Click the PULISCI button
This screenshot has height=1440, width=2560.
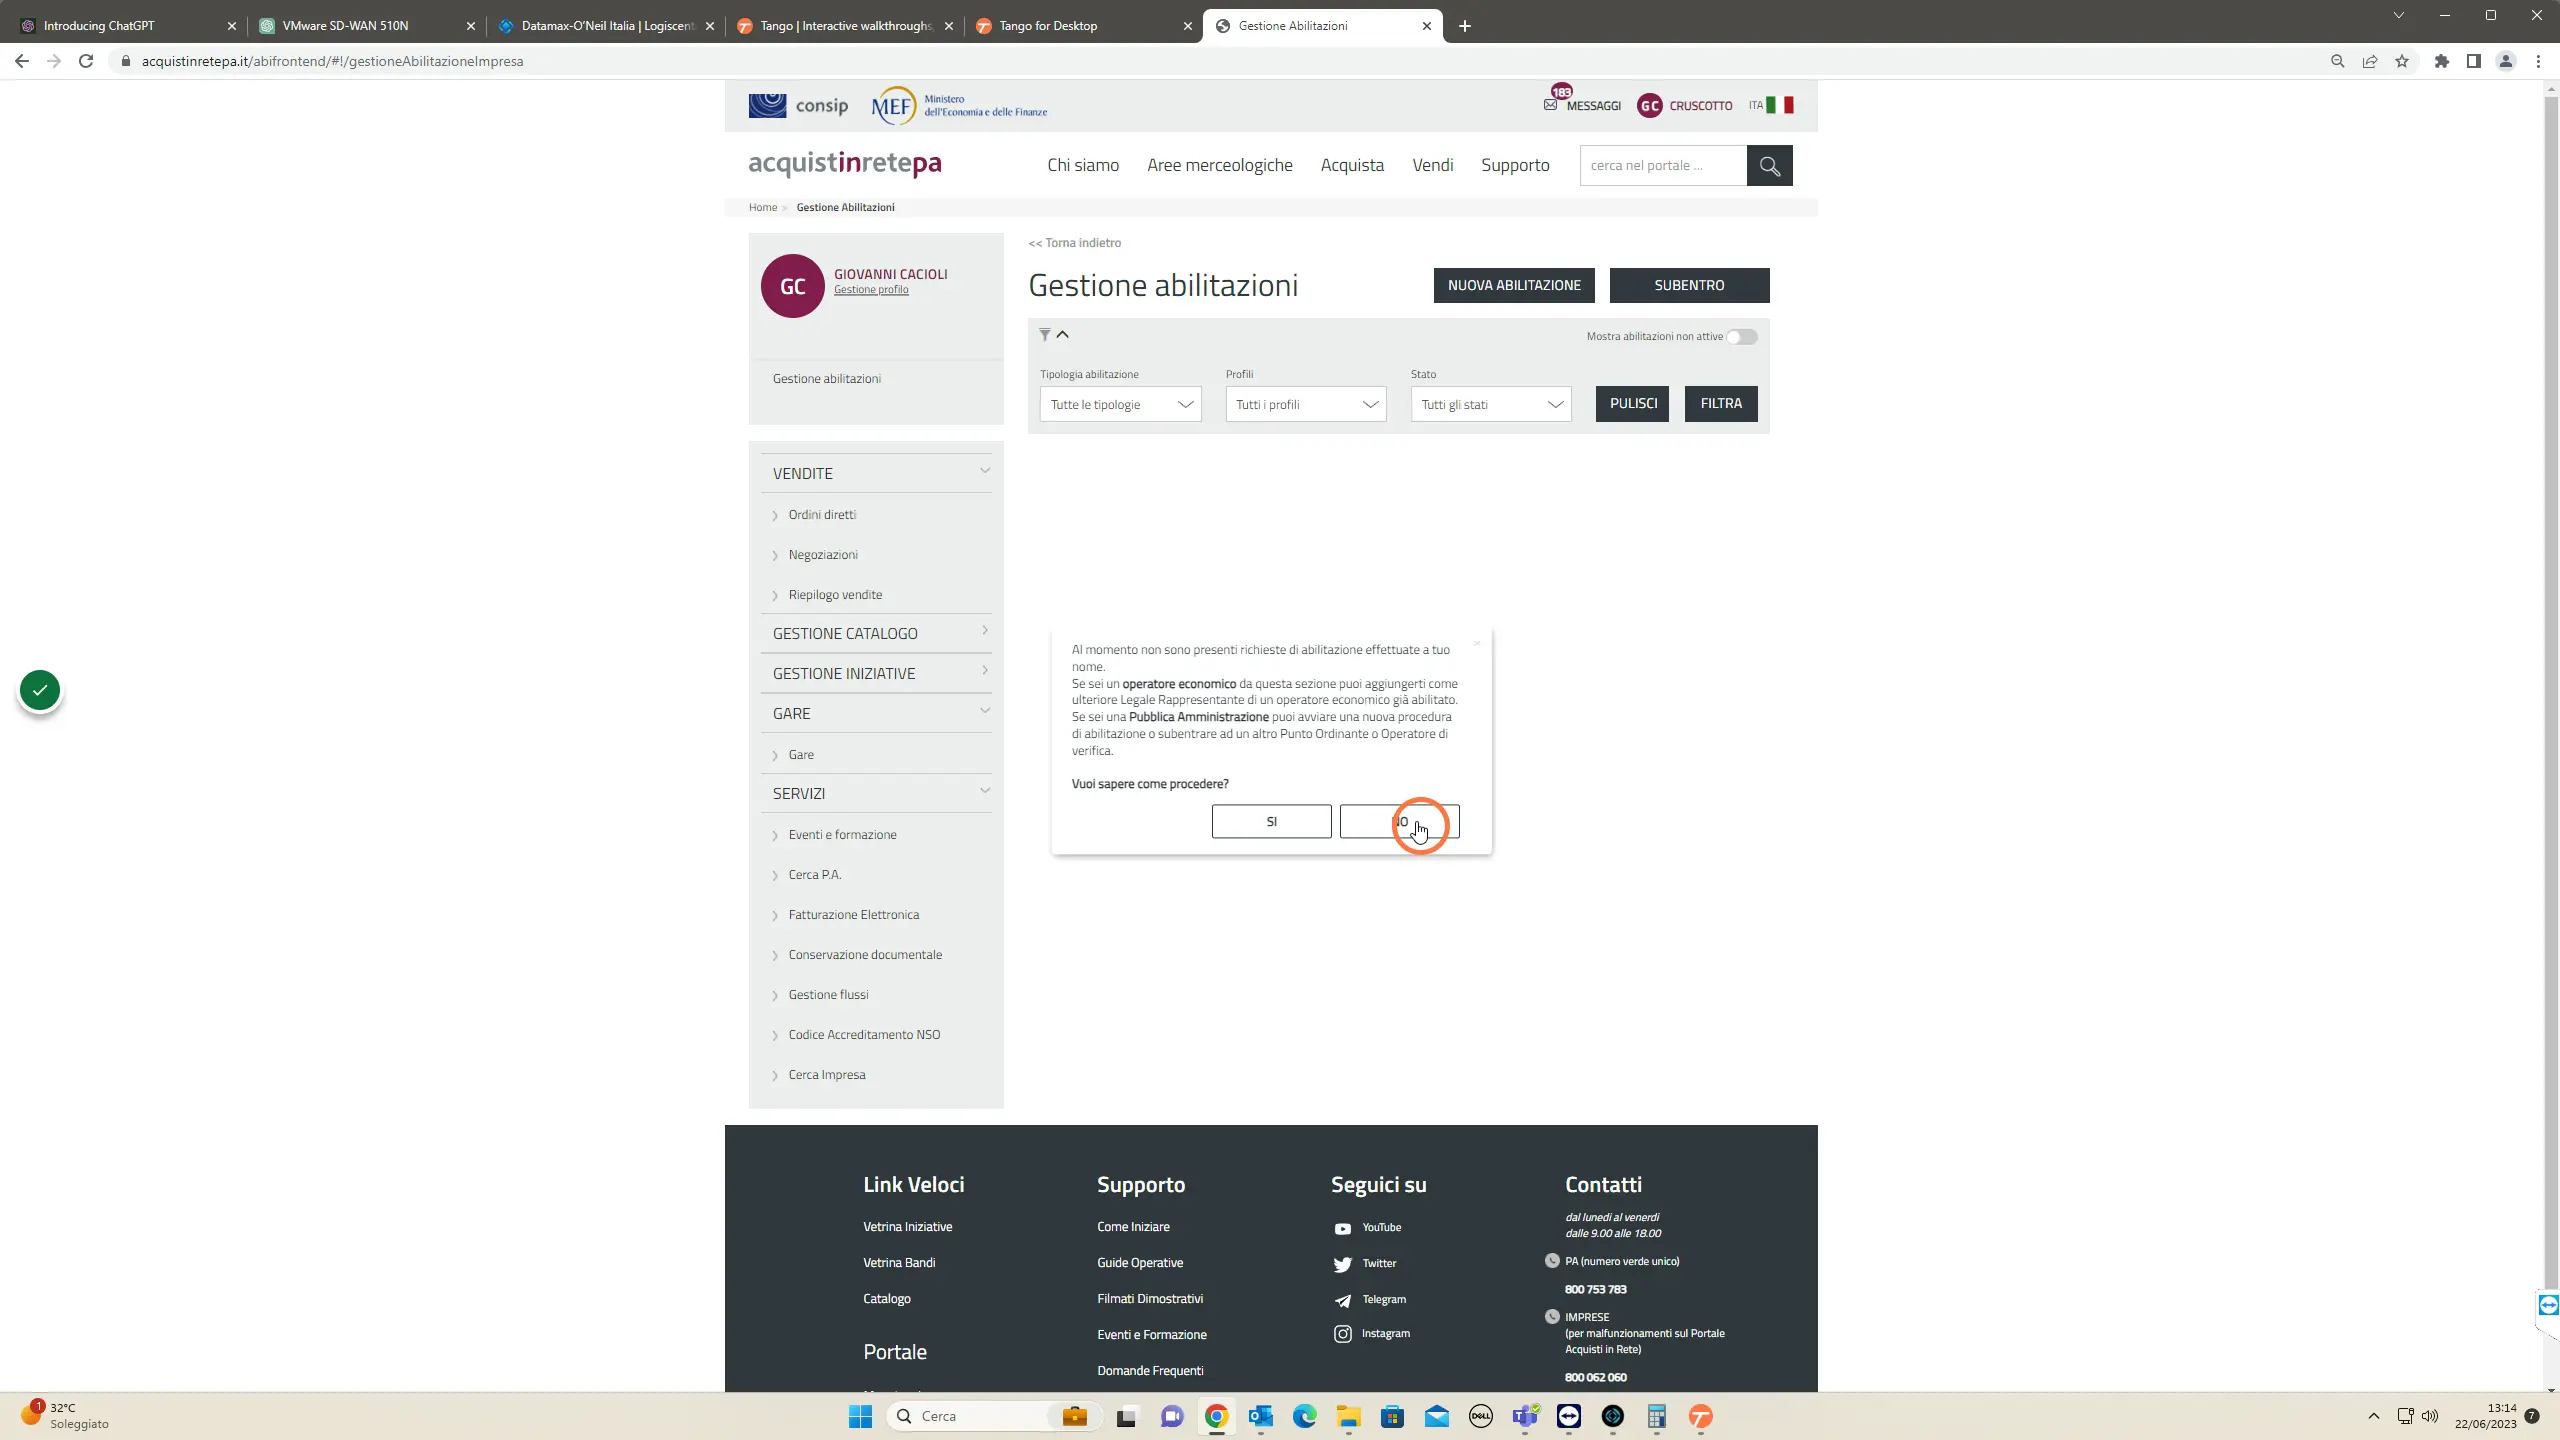(1633, 404)
